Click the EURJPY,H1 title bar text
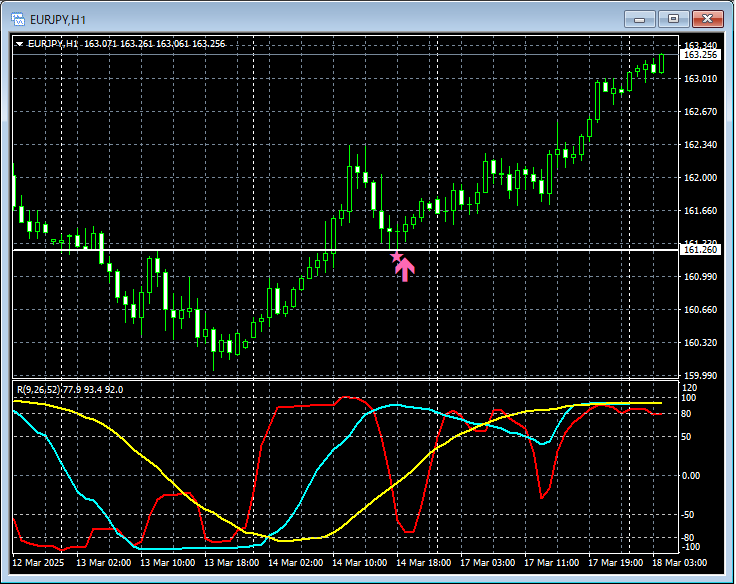This screenshot has height=584, width=736. pyautogui.click(x=58, y=20)
